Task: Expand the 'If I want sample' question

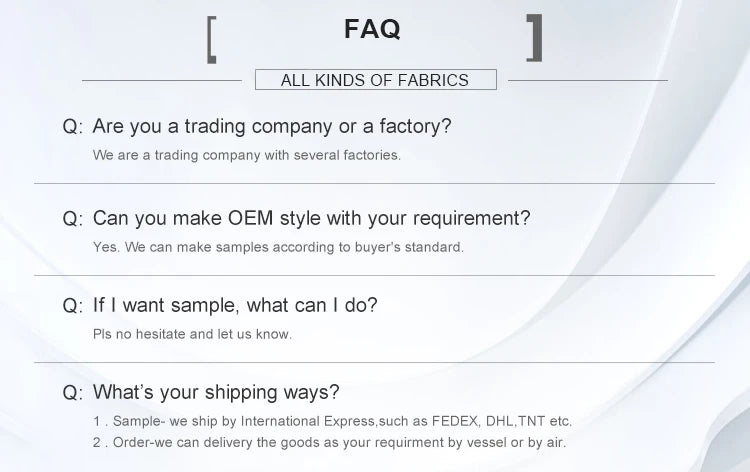Action: tap(235, 305)
